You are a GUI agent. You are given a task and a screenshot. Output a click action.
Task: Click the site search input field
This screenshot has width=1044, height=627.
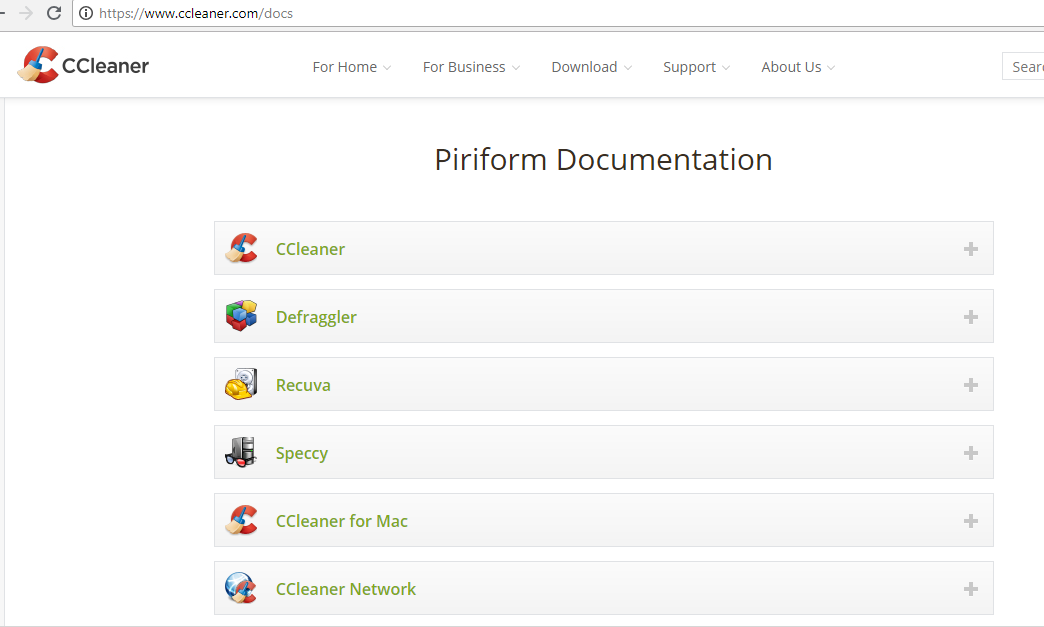point(1023,67)
